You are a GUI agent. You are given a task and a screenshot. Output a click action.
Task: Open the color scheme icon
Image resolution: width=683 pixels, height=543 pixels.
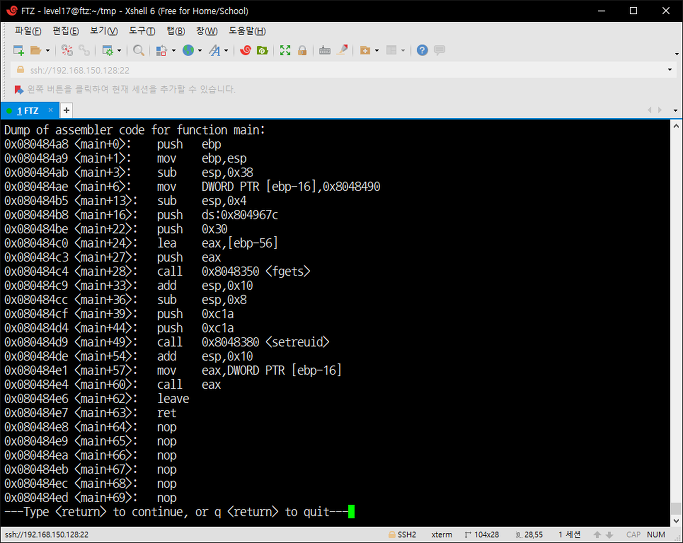161,51
